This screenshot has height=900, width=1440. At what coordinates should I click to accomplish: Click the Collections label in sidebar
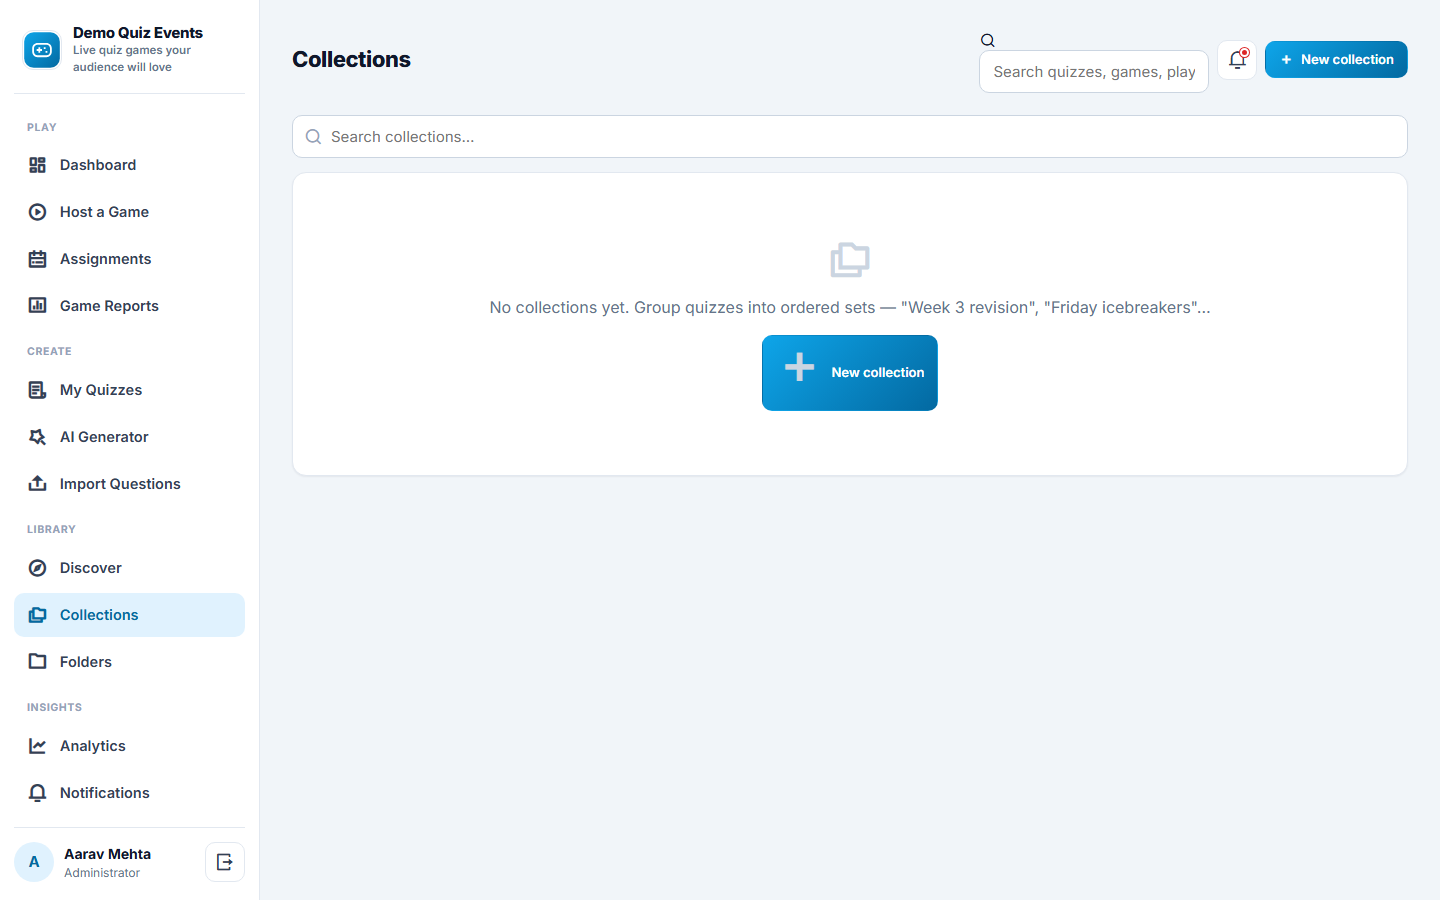[99, 615]
